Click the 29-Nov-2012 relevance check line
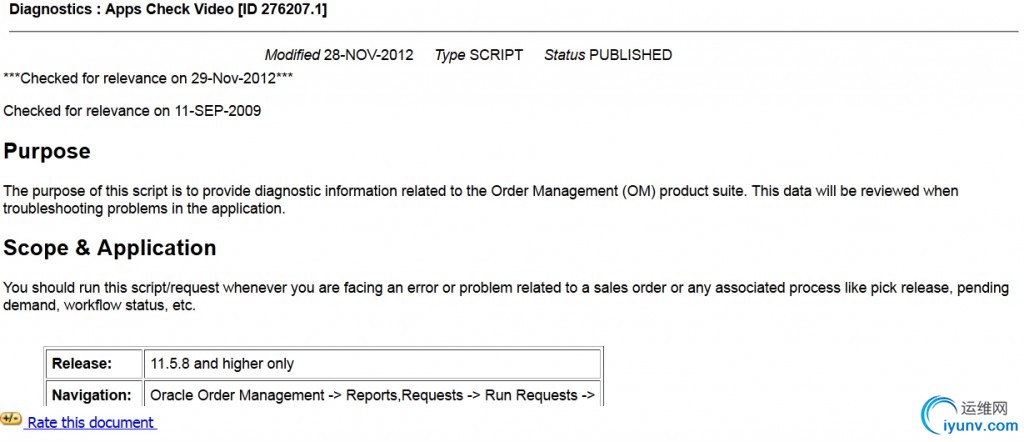This screenshot has height=442, width=1024. click(x=148, y=78)
